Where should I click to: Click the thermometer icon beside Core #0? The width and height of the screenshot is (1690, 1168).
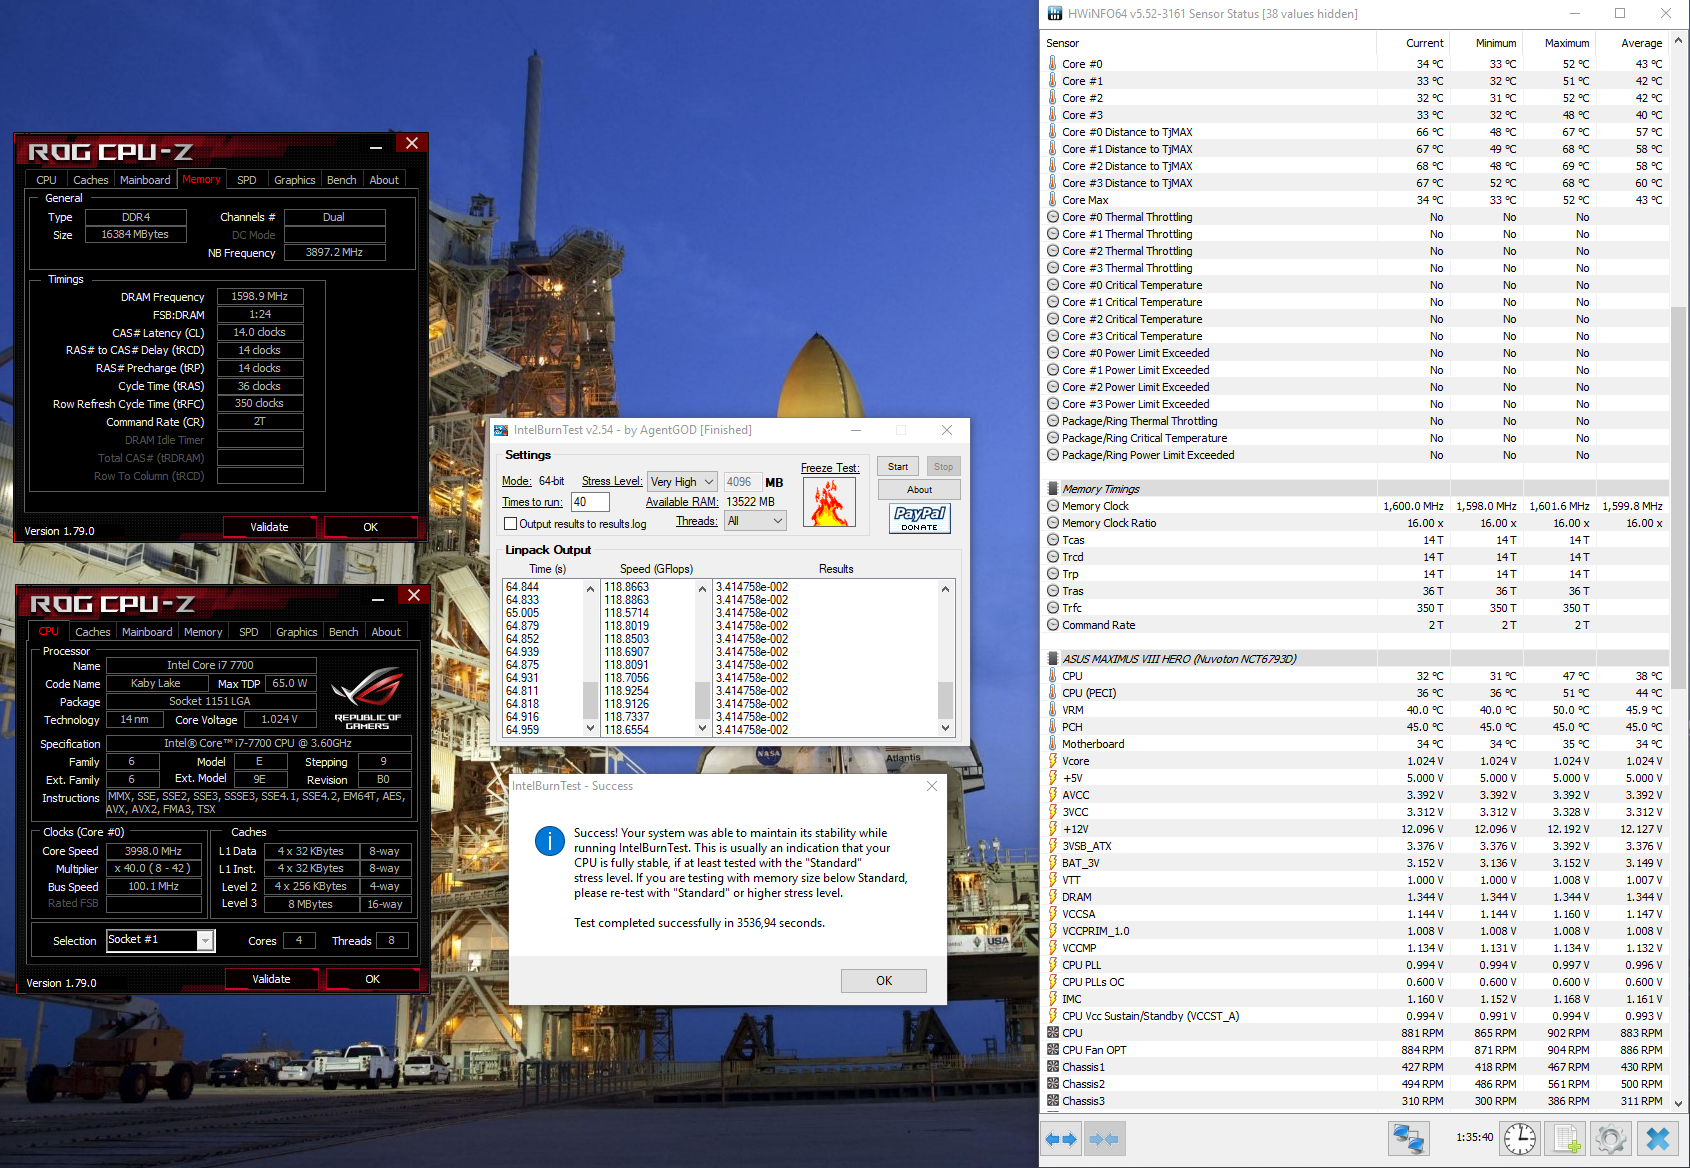[x=1053, y=63]
